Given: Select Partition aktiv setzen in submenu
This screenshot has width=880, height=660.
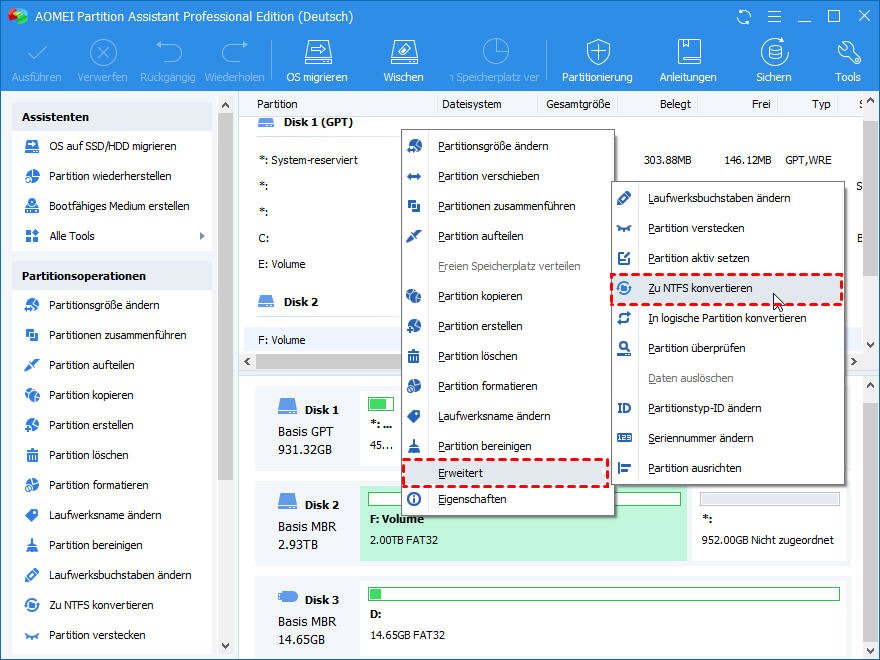Looking at the screenshot, I should pyautogui.click(x=727, y=258).
